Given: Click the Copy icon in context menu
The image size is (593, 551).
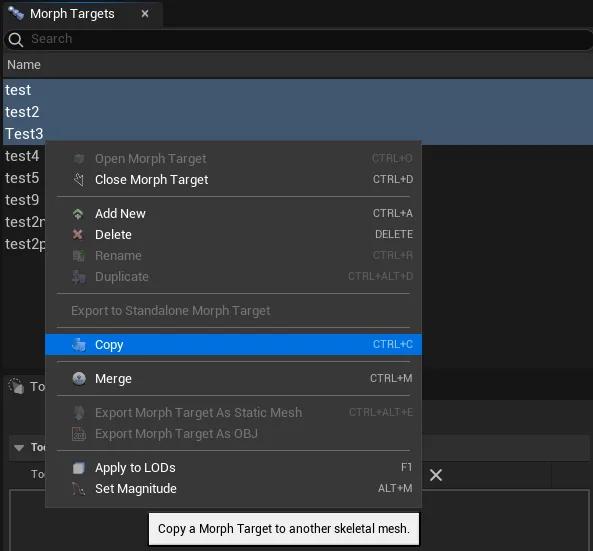Looking at the screenshot, I should (79, 345).
